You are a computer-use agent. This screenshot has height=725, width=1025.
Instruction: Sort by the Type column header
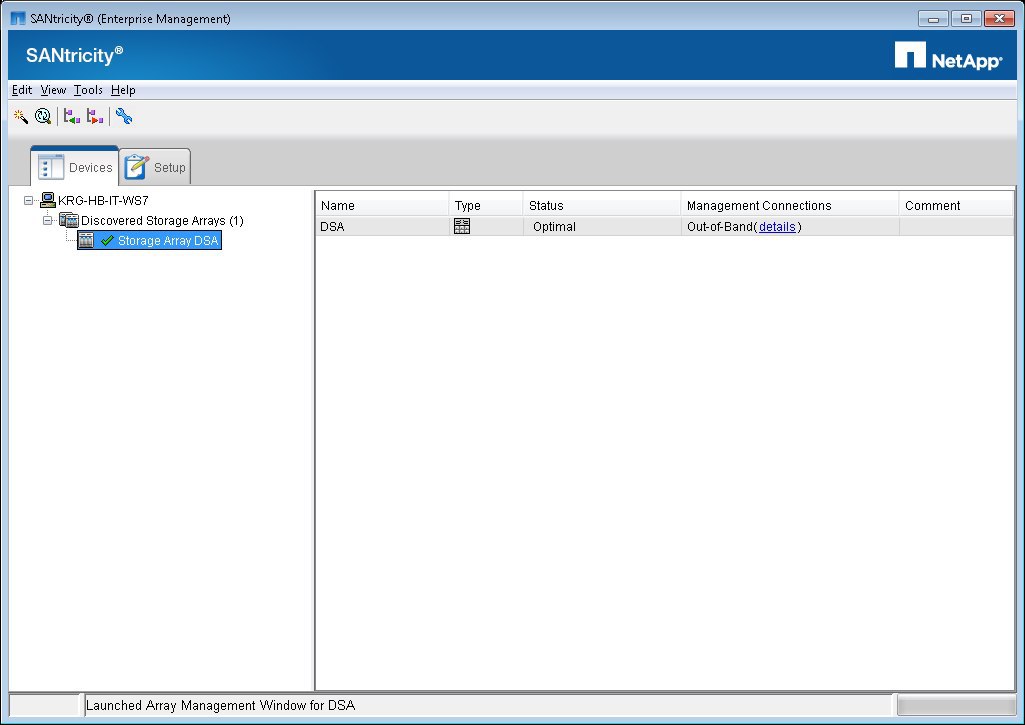coord(486,205)
